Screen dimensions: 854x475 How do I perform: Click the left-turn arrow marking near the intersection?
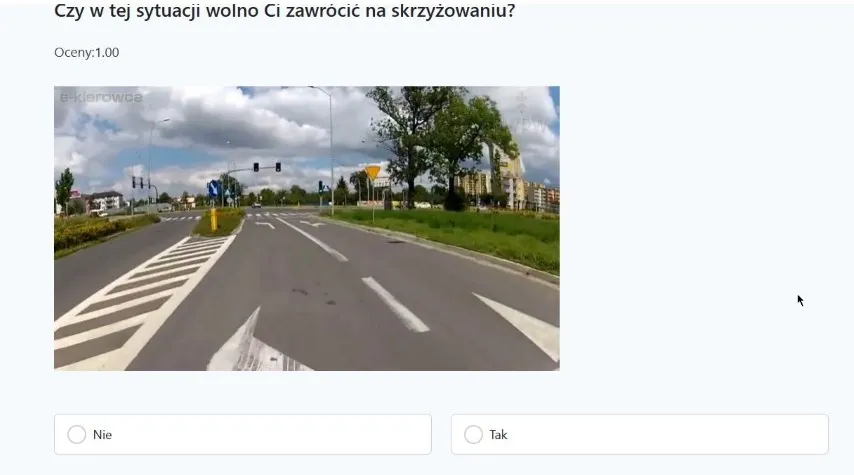(265, 224)
